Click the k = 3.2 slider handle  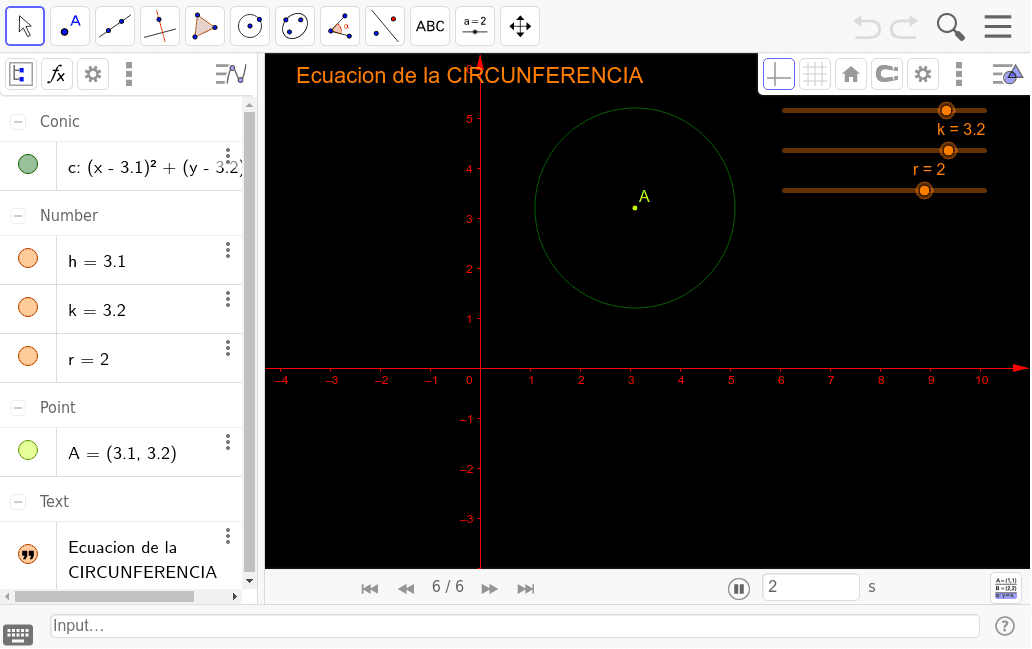coord(948,151)
